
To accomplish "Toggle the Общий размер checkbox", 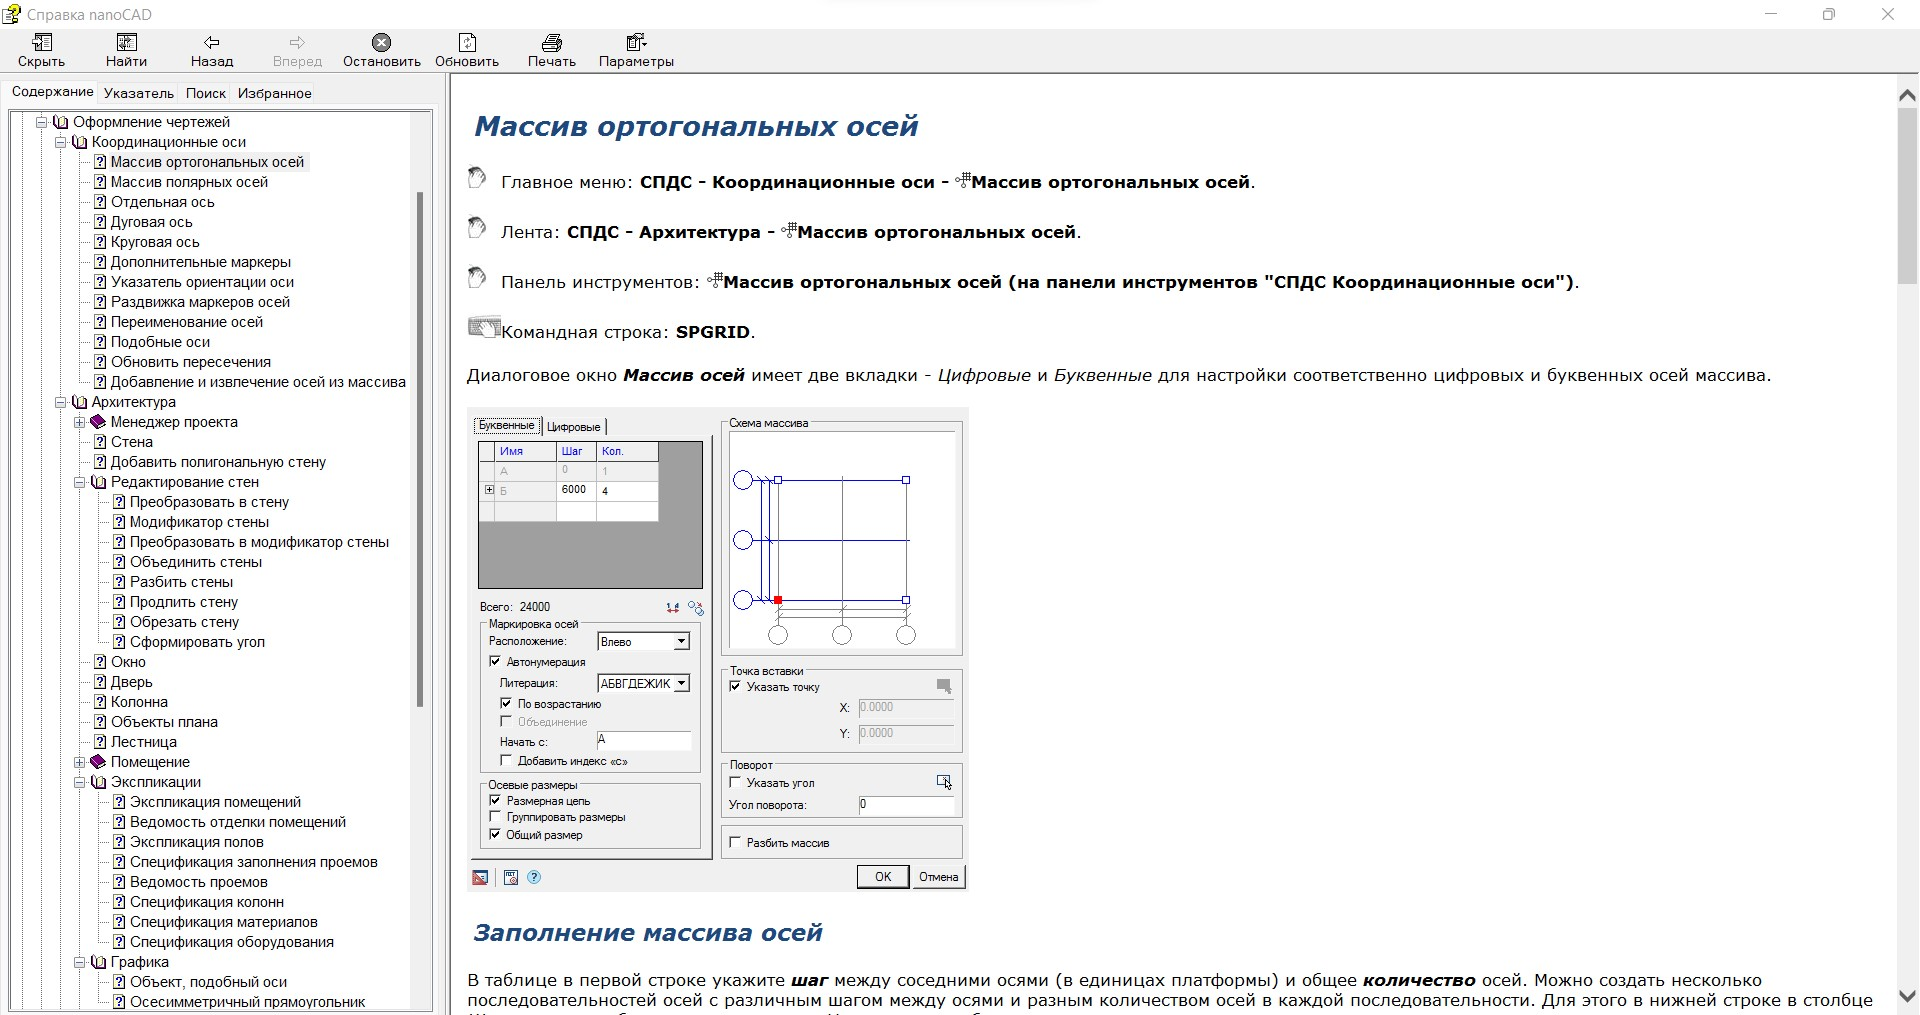I will pos(495,834).
